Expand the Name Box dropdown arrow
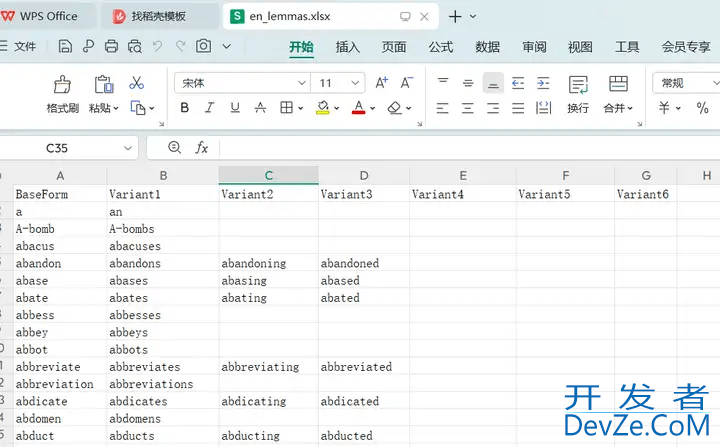 128,148
